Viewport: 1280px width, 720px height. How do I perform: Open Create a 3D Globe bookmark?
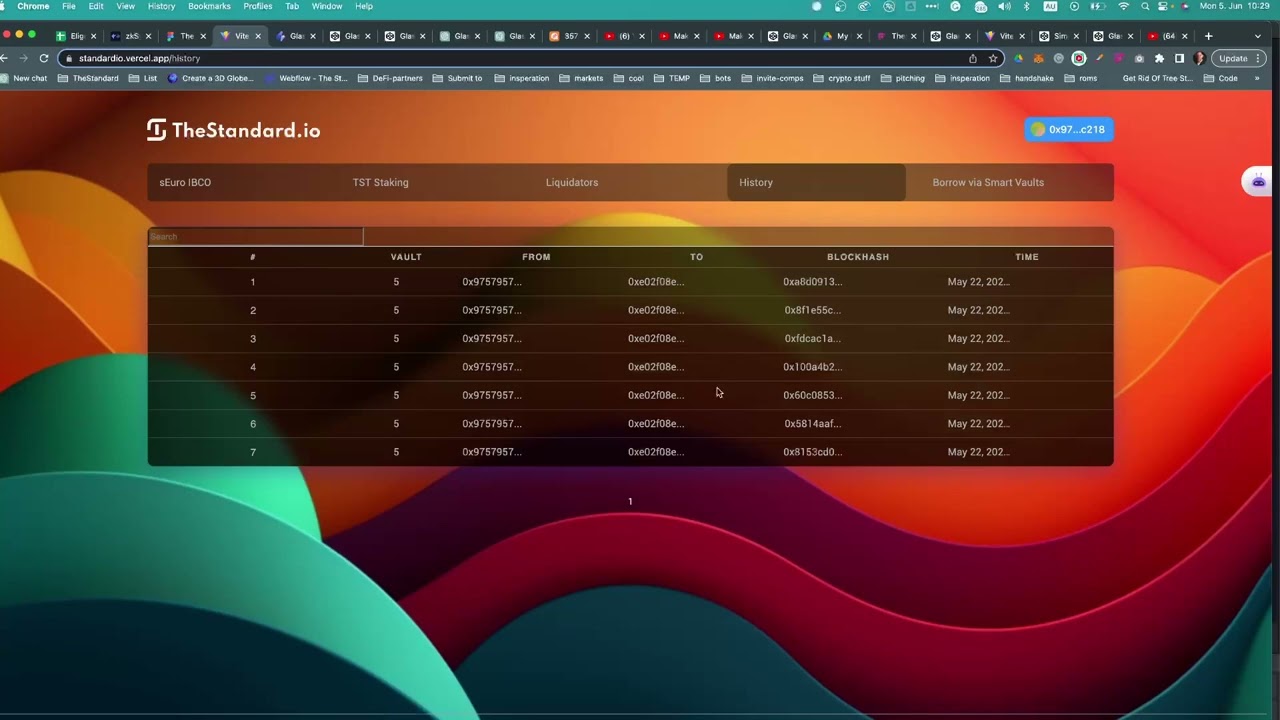[211, 78]
